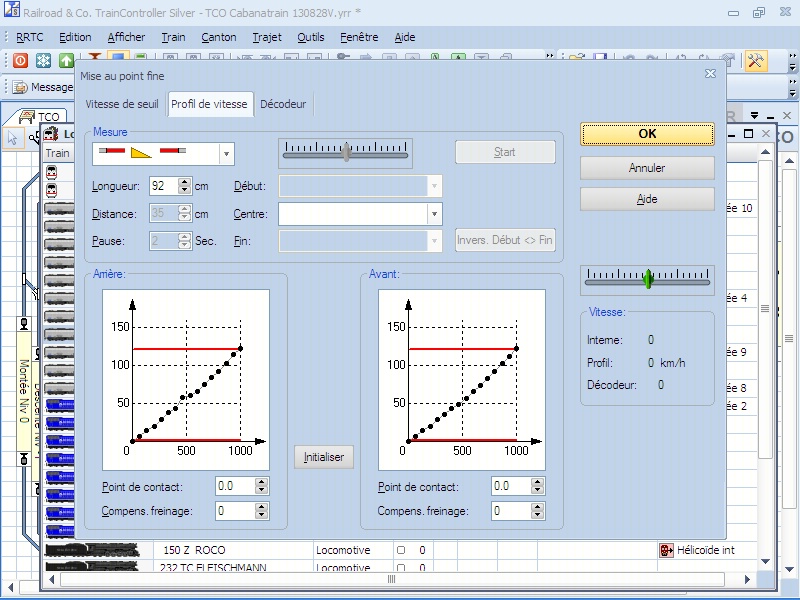This screenshot has height=600, width=800.
Task: Open the Afficher menu
Action: 126,37
